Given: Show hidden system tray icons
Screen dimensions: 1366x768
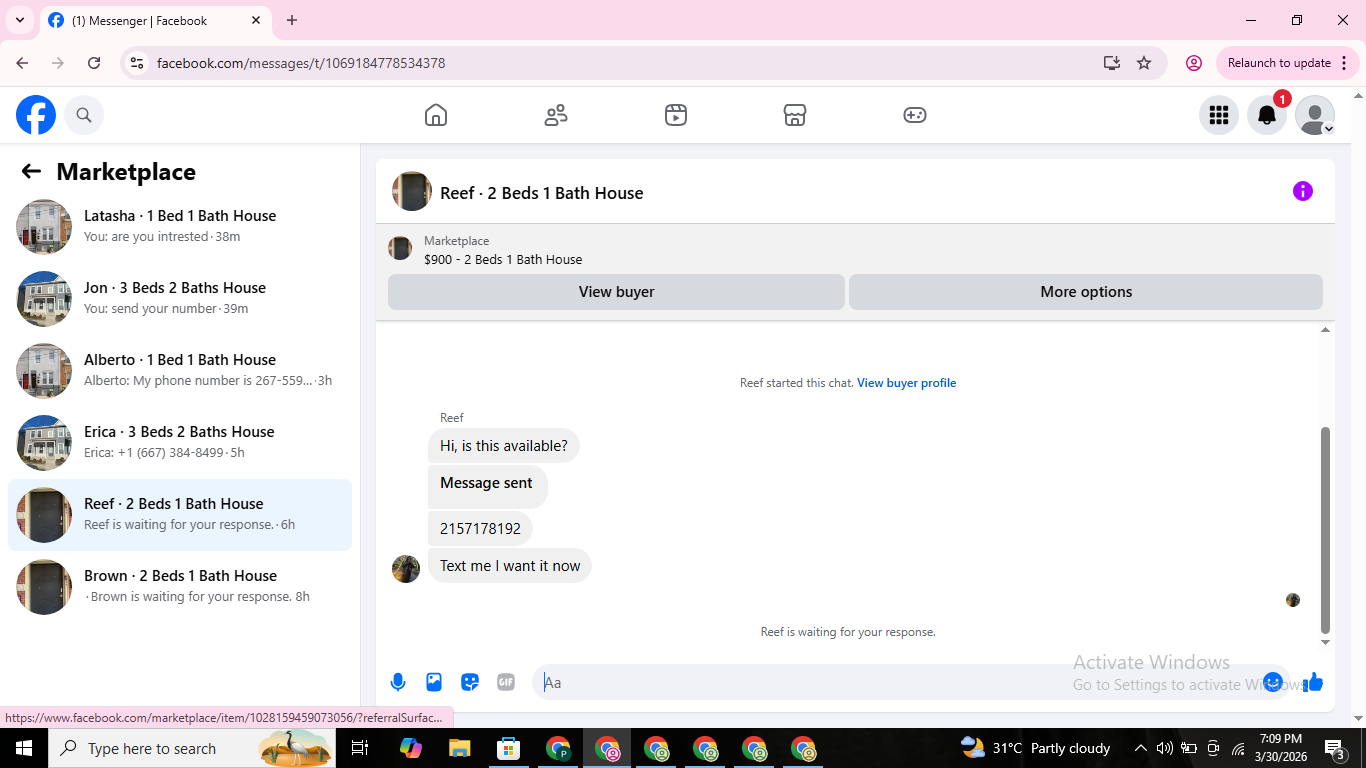Looking at the screenshot, I should 1140,748.
